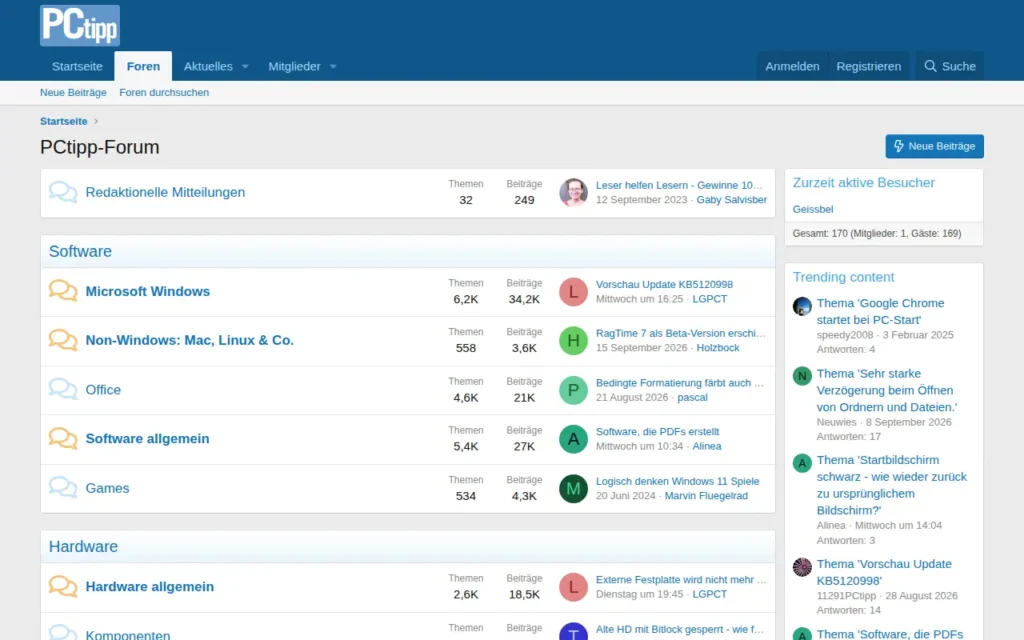Screen dimensions: 1024x640
Task: Open the Redaktionelle Mitteilungen forum
Action: pos(165,192)
